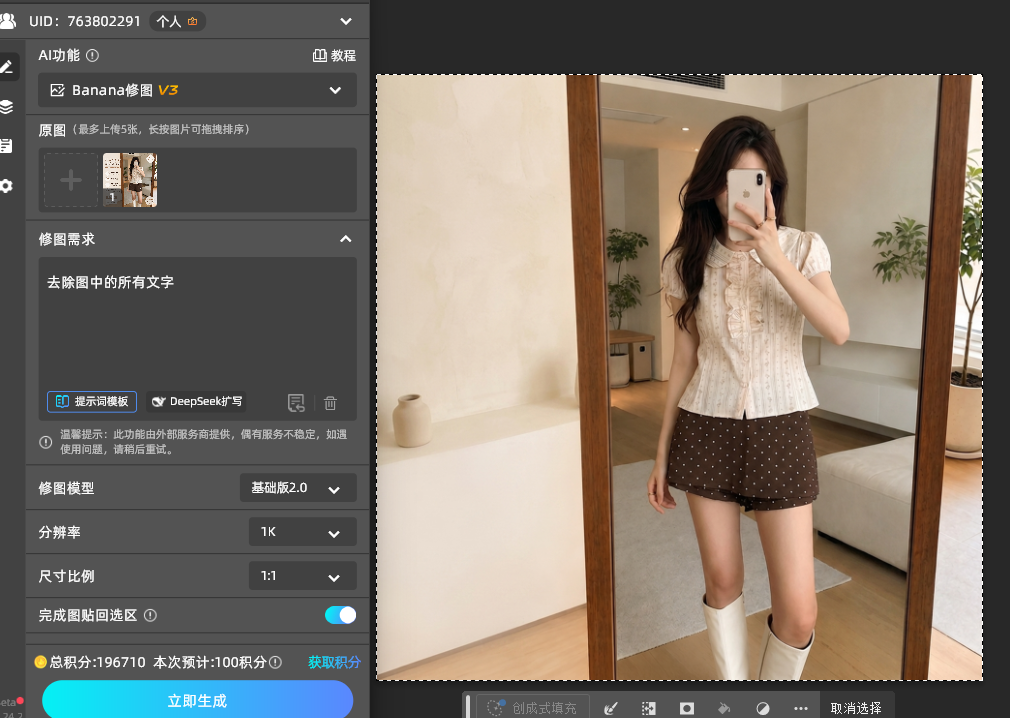Click 取消选择 to deselect

point(856,708)
